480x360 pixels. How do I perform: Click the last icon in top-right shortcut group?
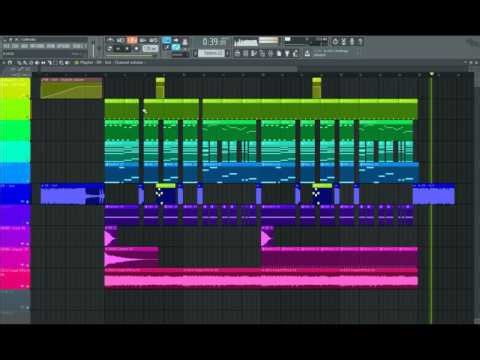point(360,42)
